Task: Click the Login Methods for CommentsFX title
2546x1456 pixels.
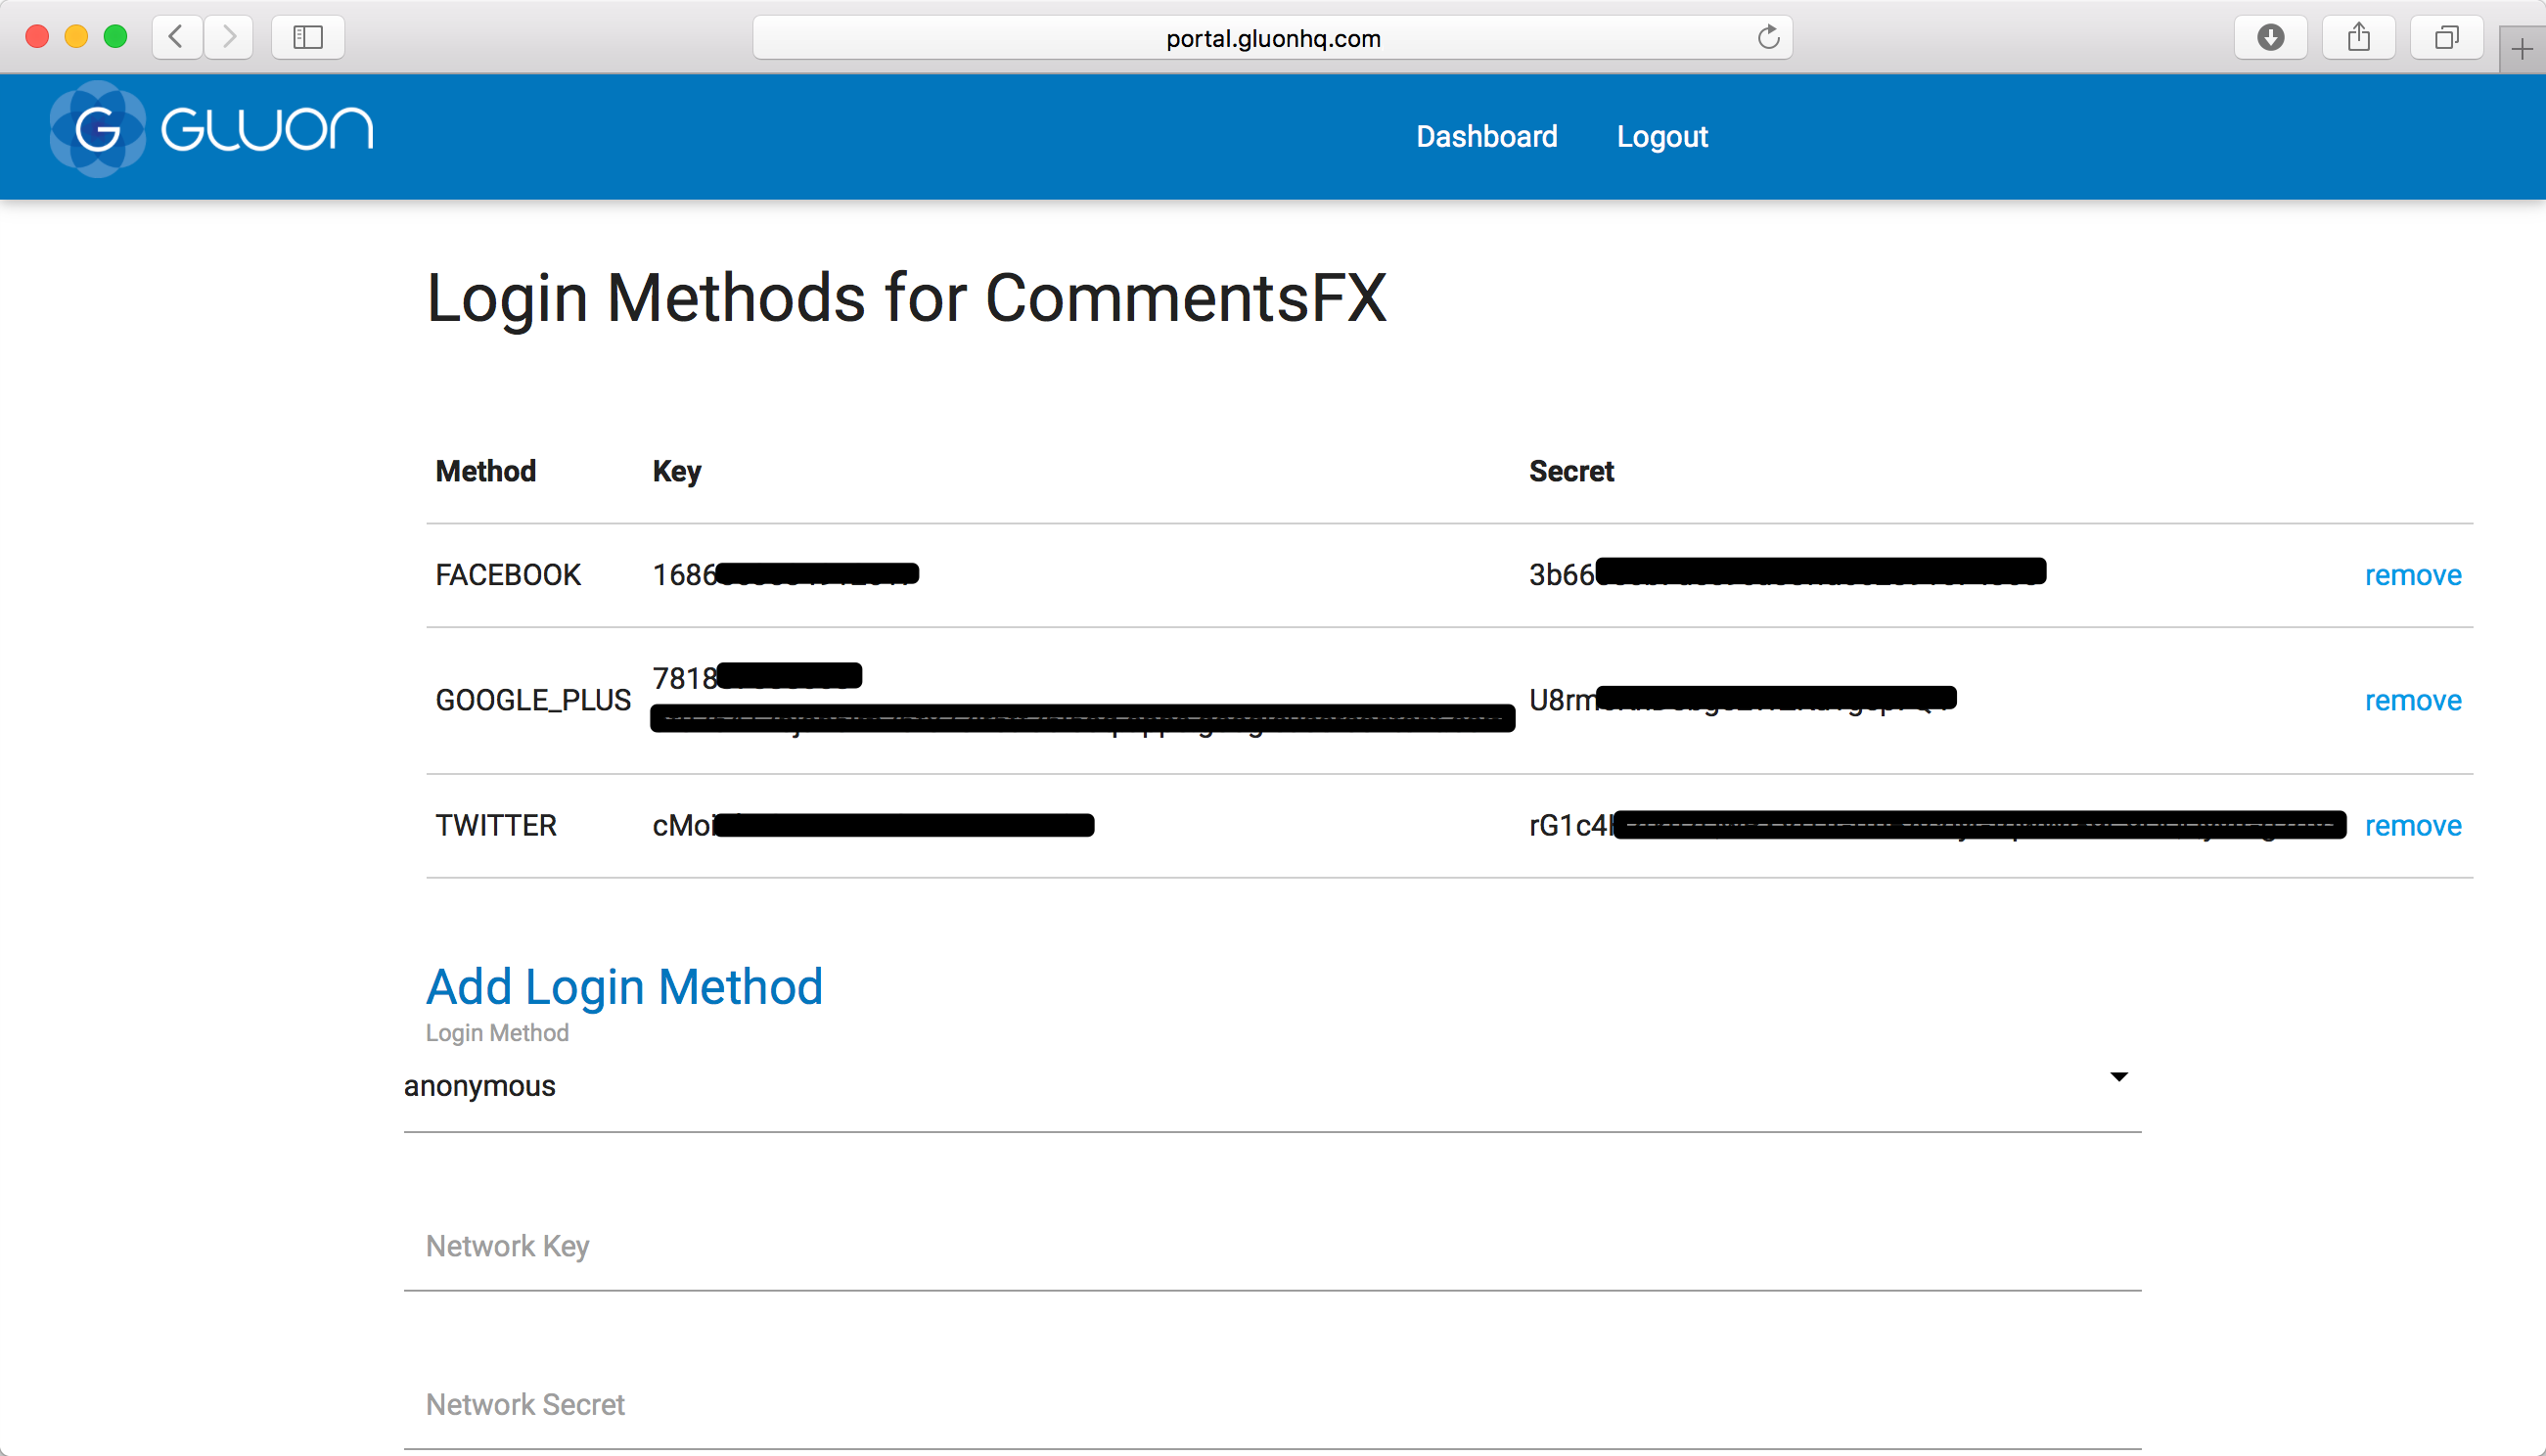Action: coord(906,298)
